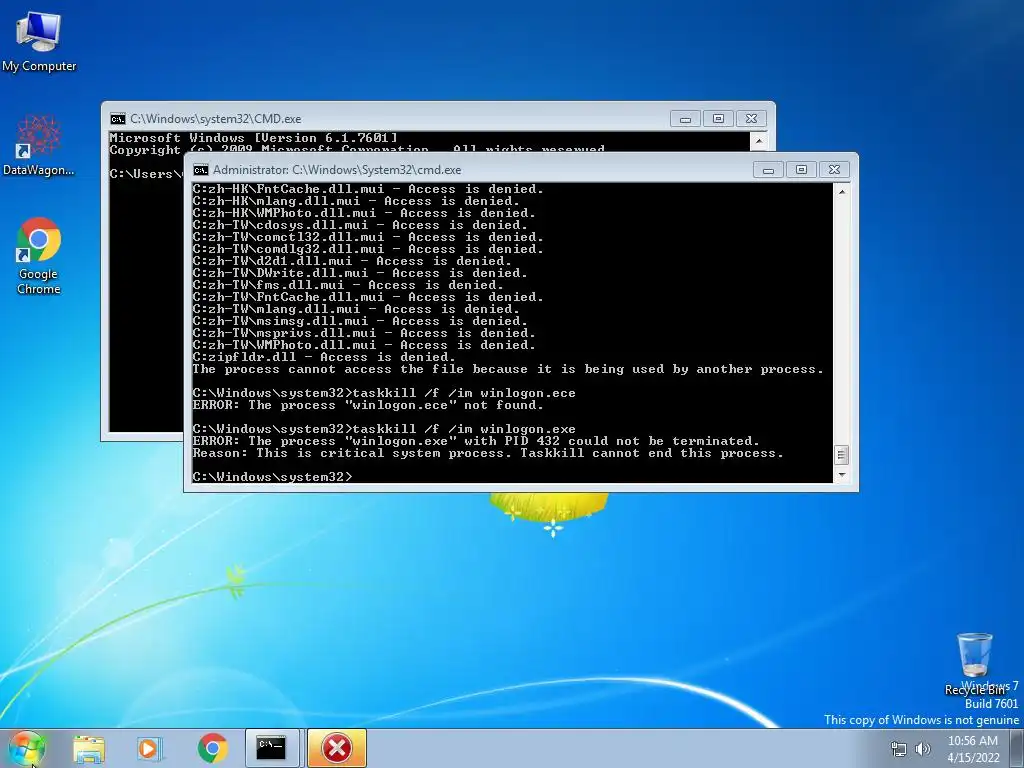Click the Administrator cmd scrollbar down arrow

click(x=842, y=475)
